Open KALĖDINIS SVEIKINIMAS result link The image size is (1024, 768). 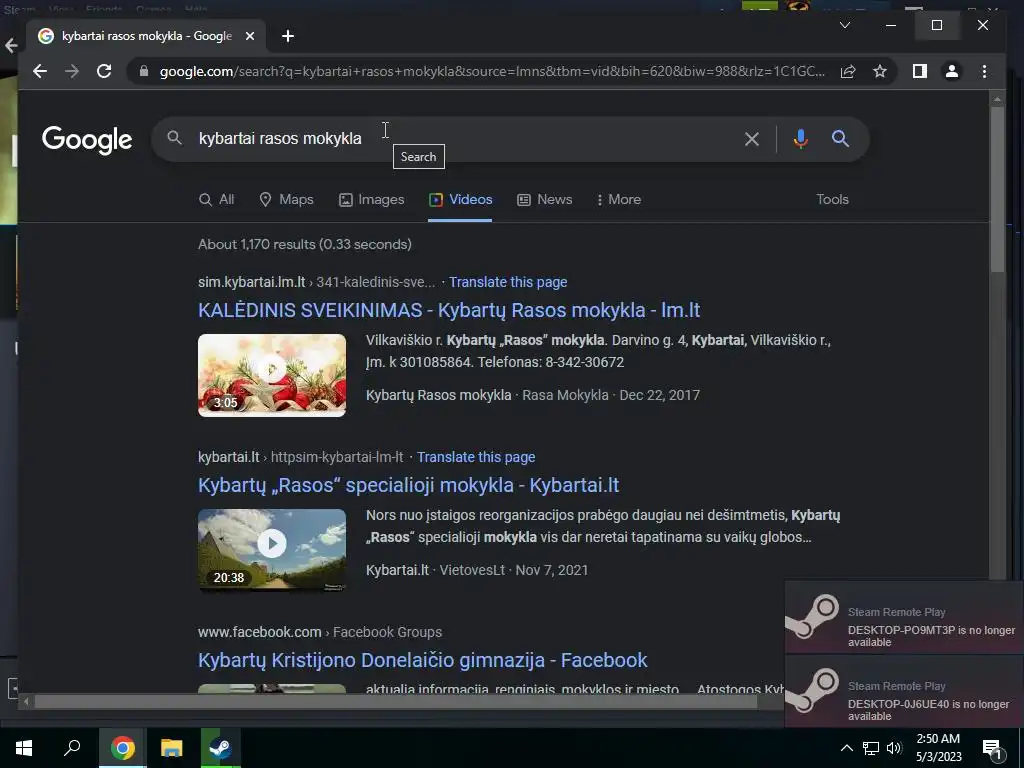point(449,310)
